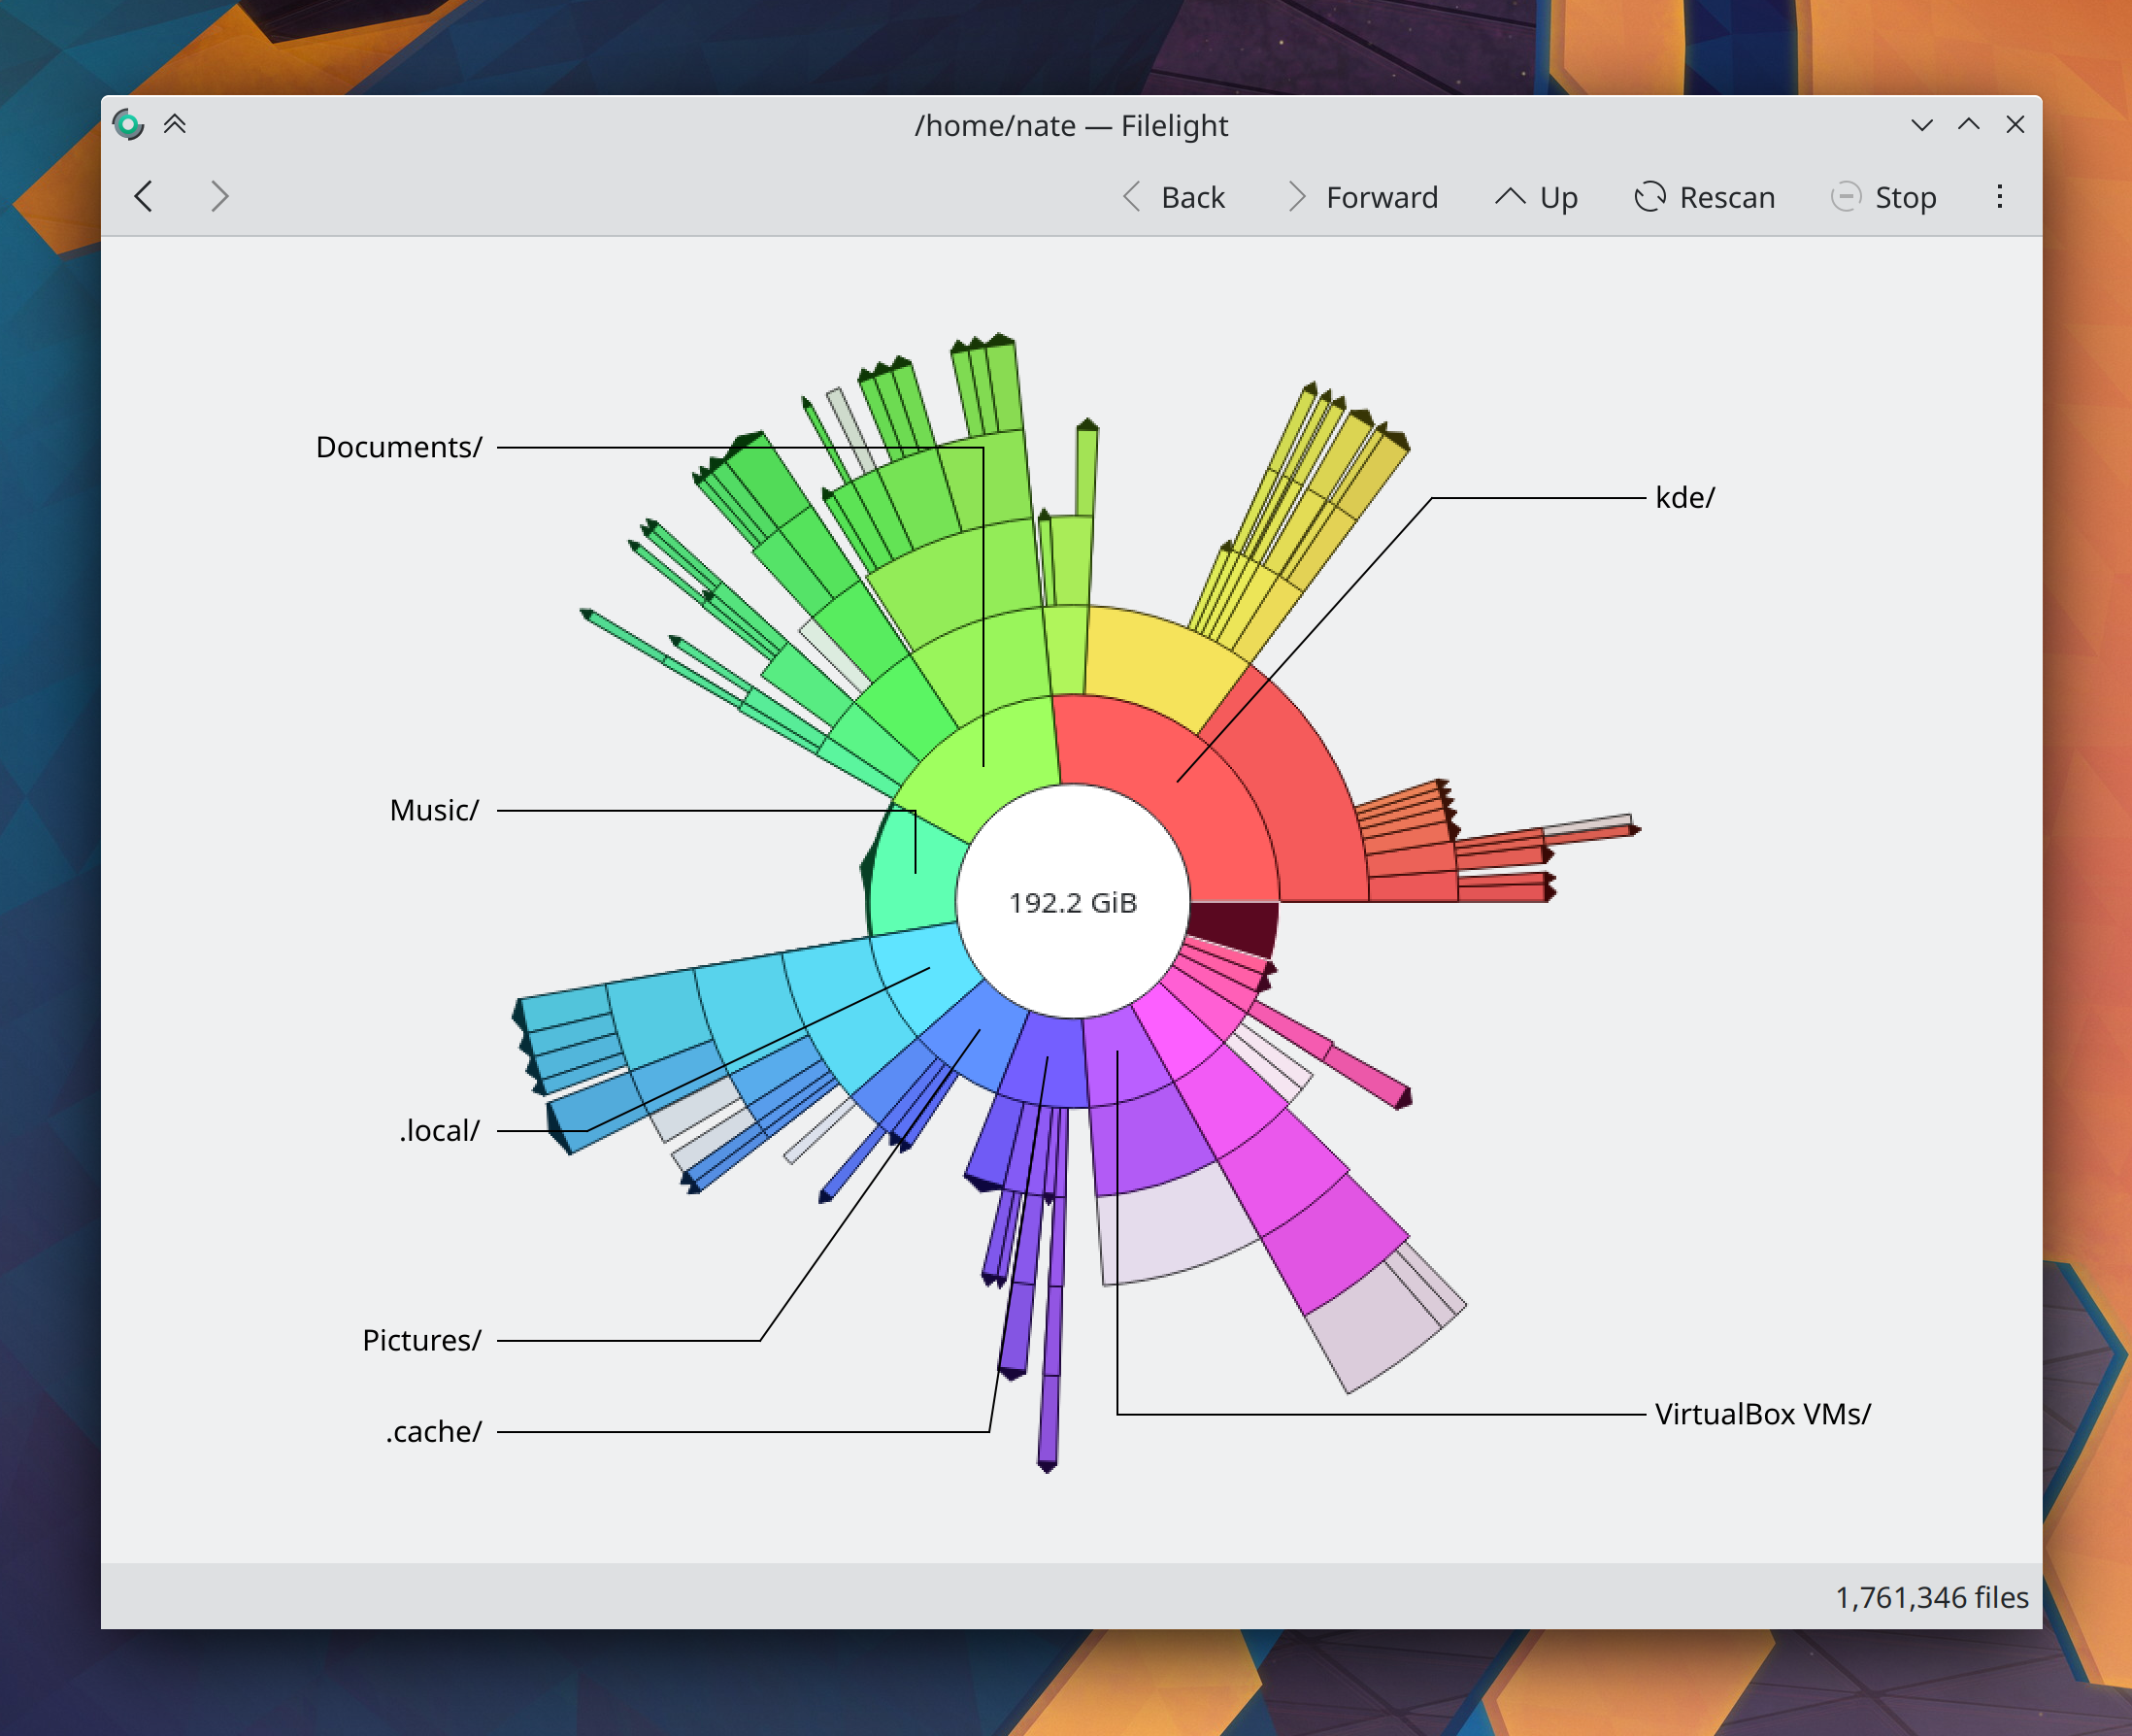Click the keep-above double chevron icon
Viewport: 2132px width, 1736px height.
pos(175,125)
